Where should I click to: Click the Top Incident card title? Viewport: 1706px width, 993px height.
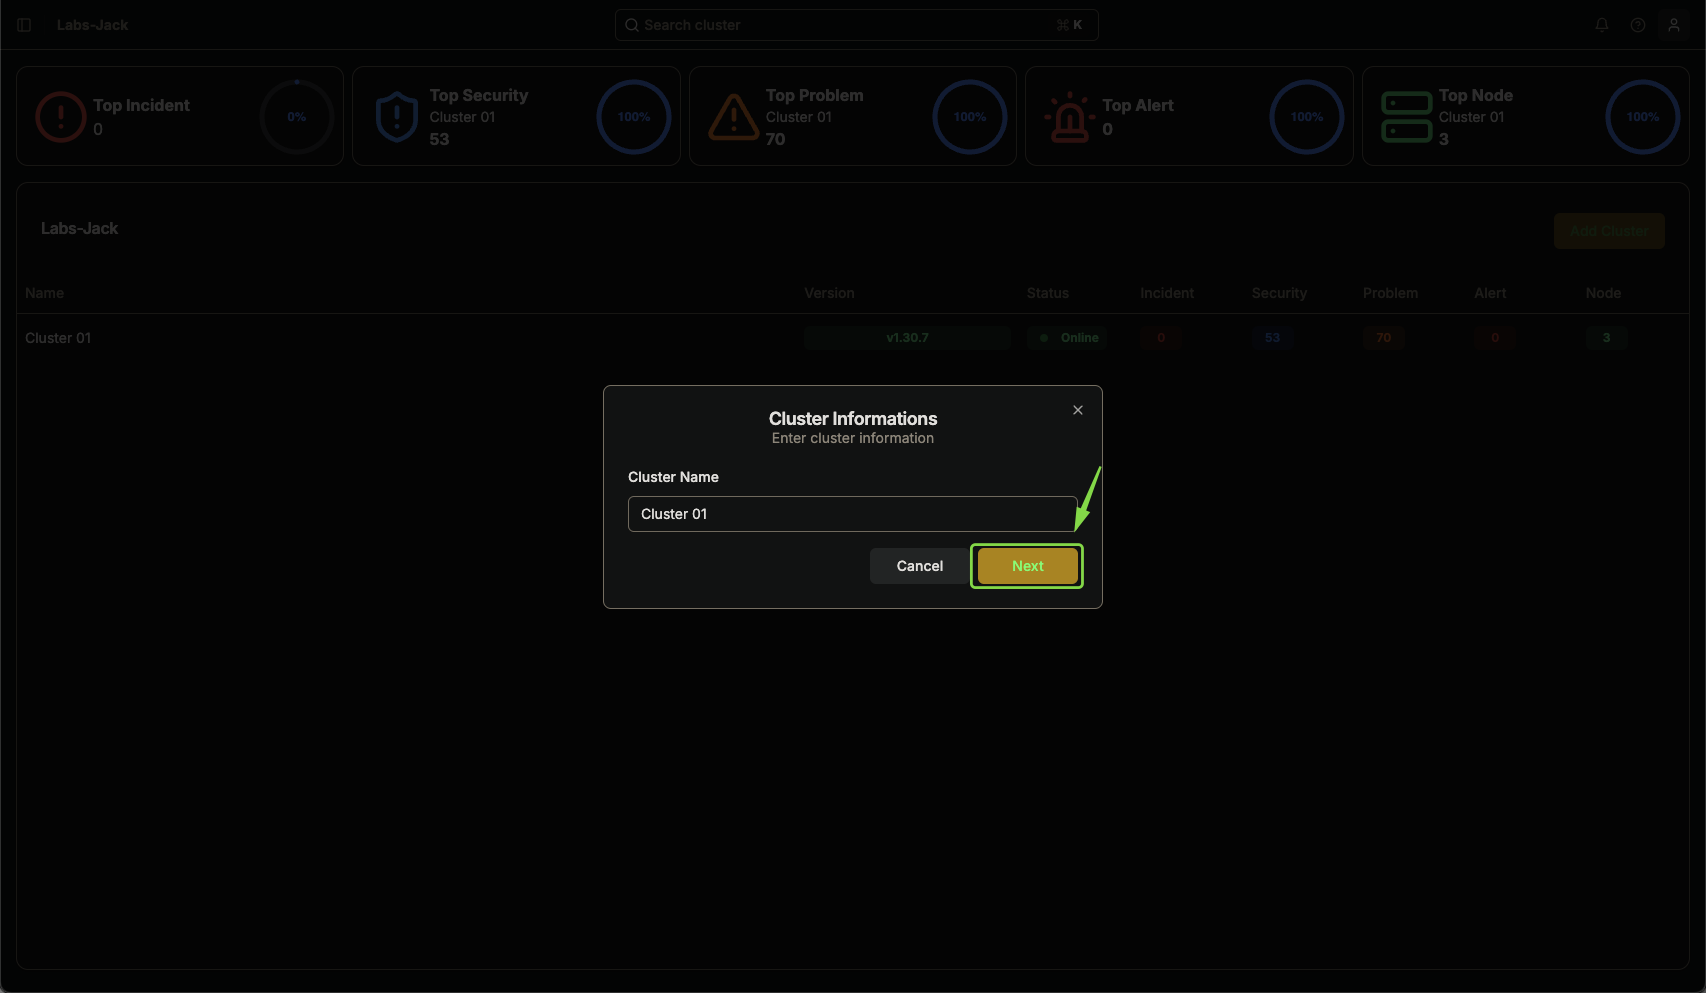pos(141,105)
